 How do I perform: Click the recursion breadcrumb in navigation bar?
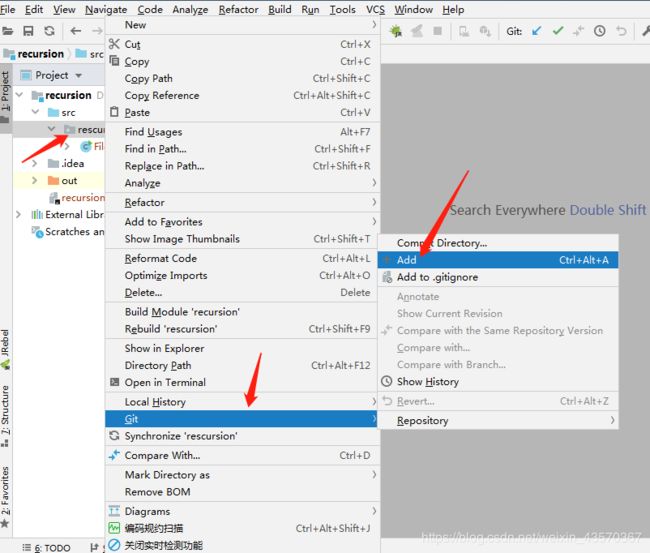34,54
